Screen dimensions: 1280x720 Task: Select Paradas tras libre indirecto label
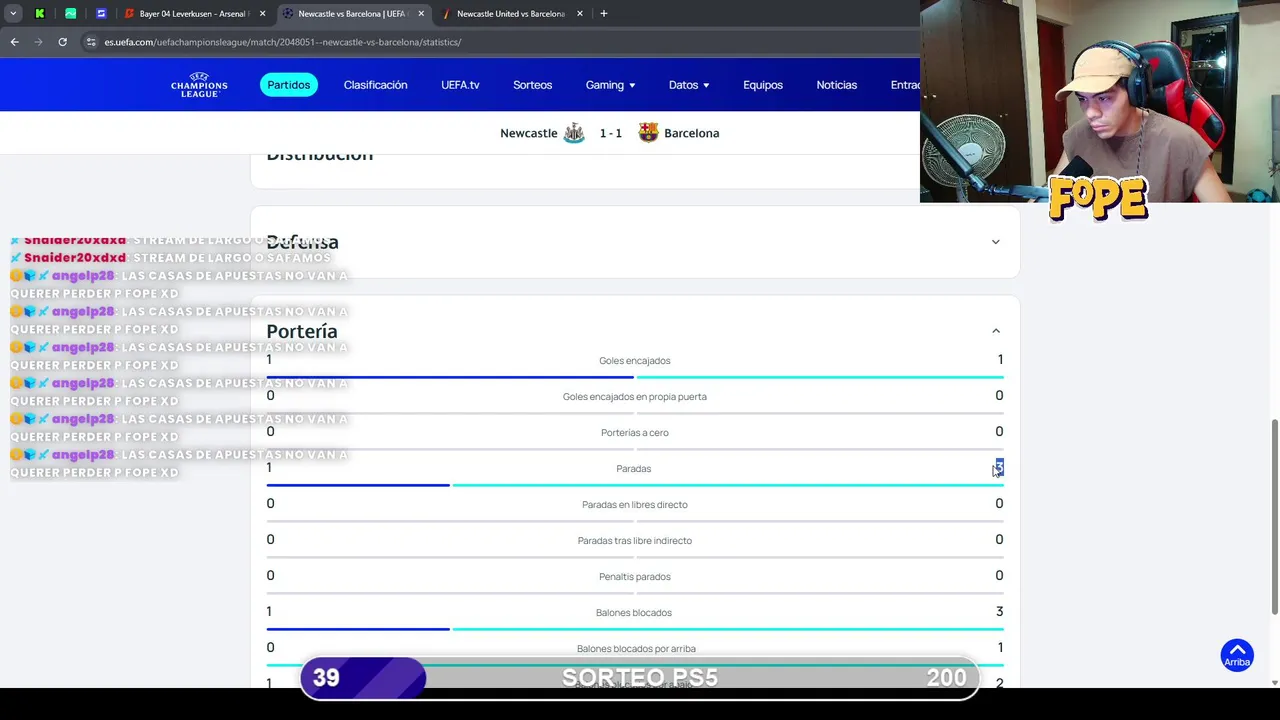tap(634, 541)
